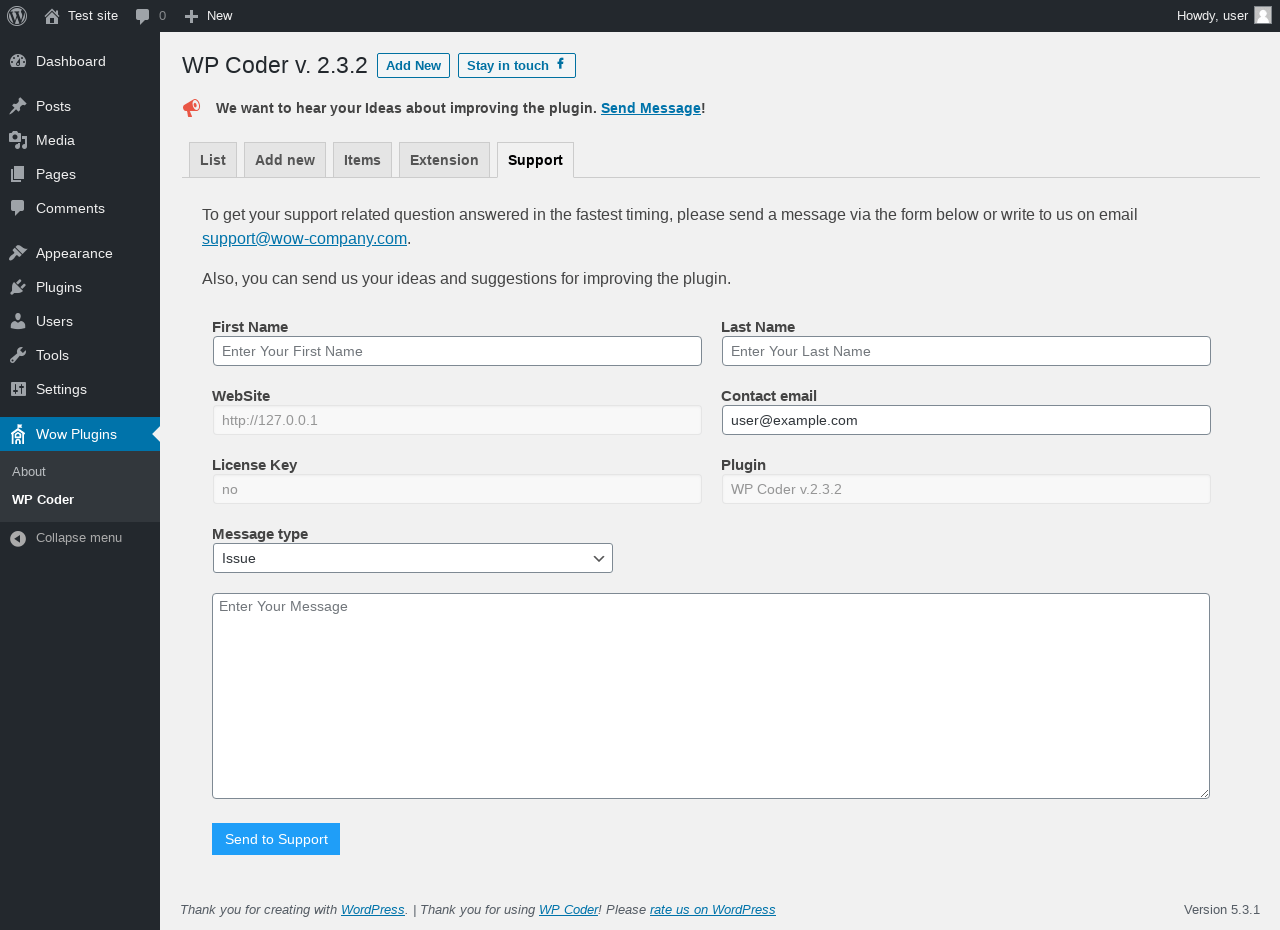
Task: Click the WordPress logo icon
Action: click(x=17, y=16)
